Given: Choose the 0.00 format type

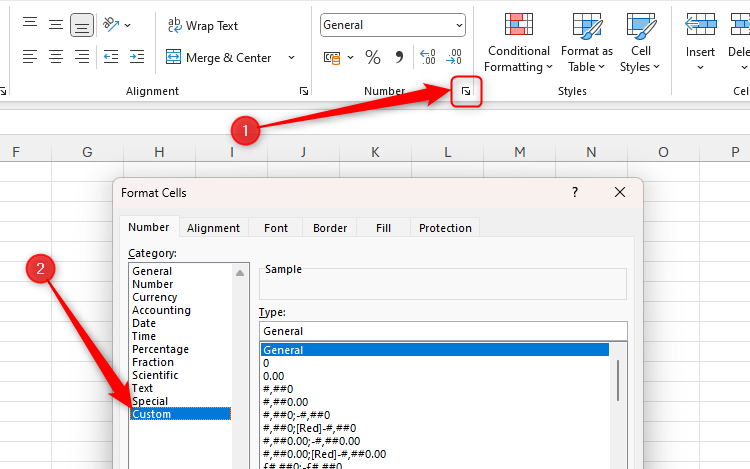Looking at the screenshot, I should click(x=275, y=376).
